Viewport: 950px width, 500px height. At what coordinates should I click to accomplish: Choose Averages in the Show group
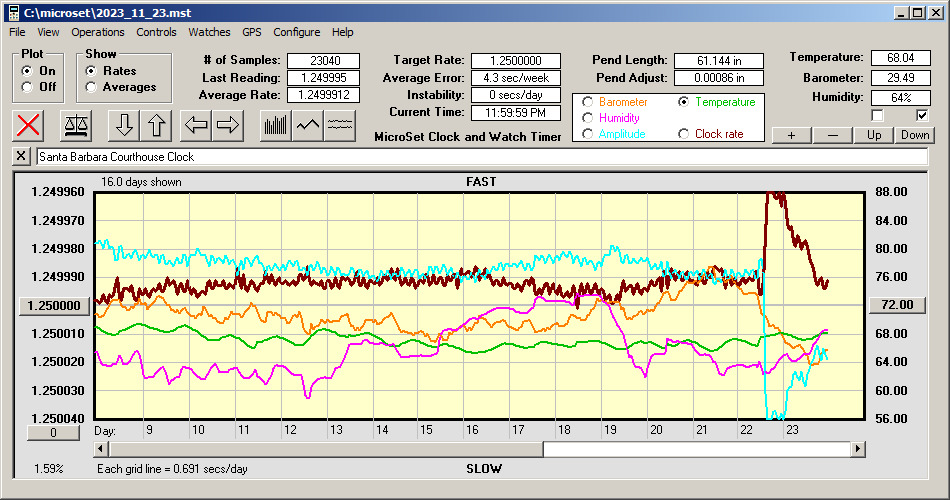(x=91, y=87)
